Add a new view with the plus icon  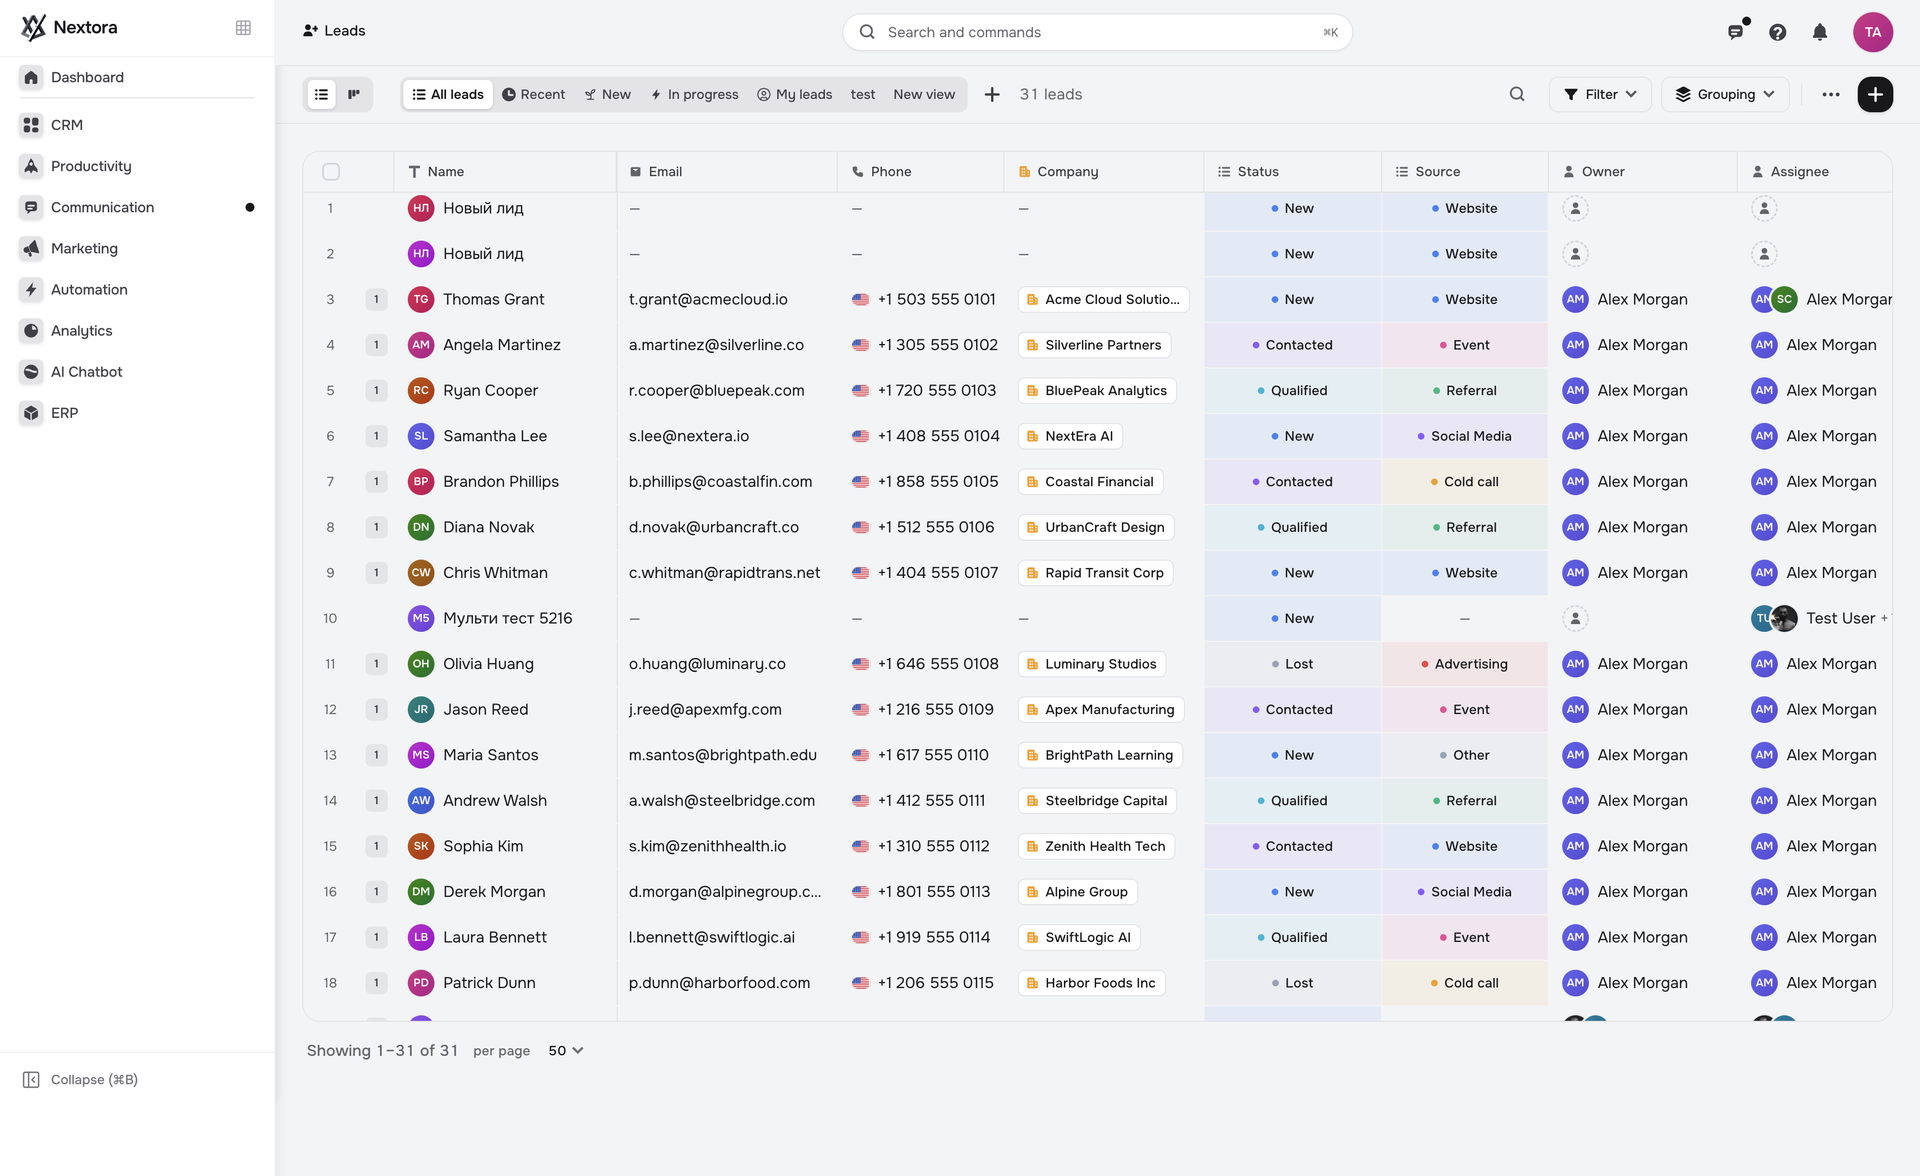992,94
